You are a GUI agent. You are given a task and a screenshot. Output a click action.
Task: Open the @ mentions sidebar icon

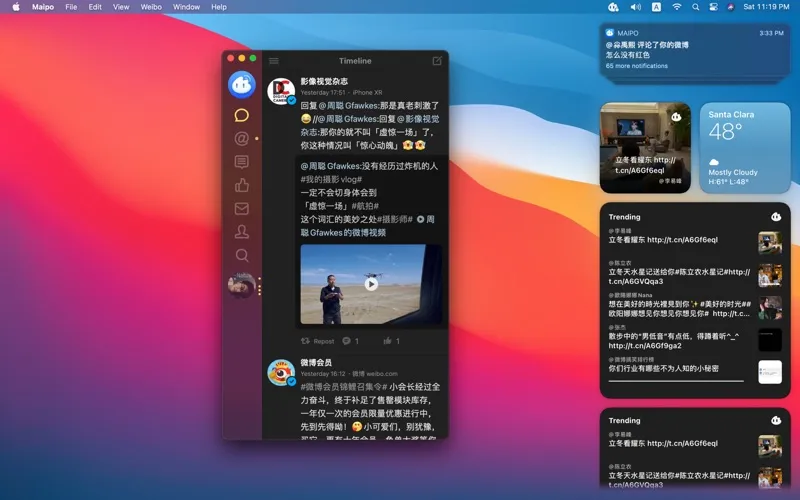point(242,138)
